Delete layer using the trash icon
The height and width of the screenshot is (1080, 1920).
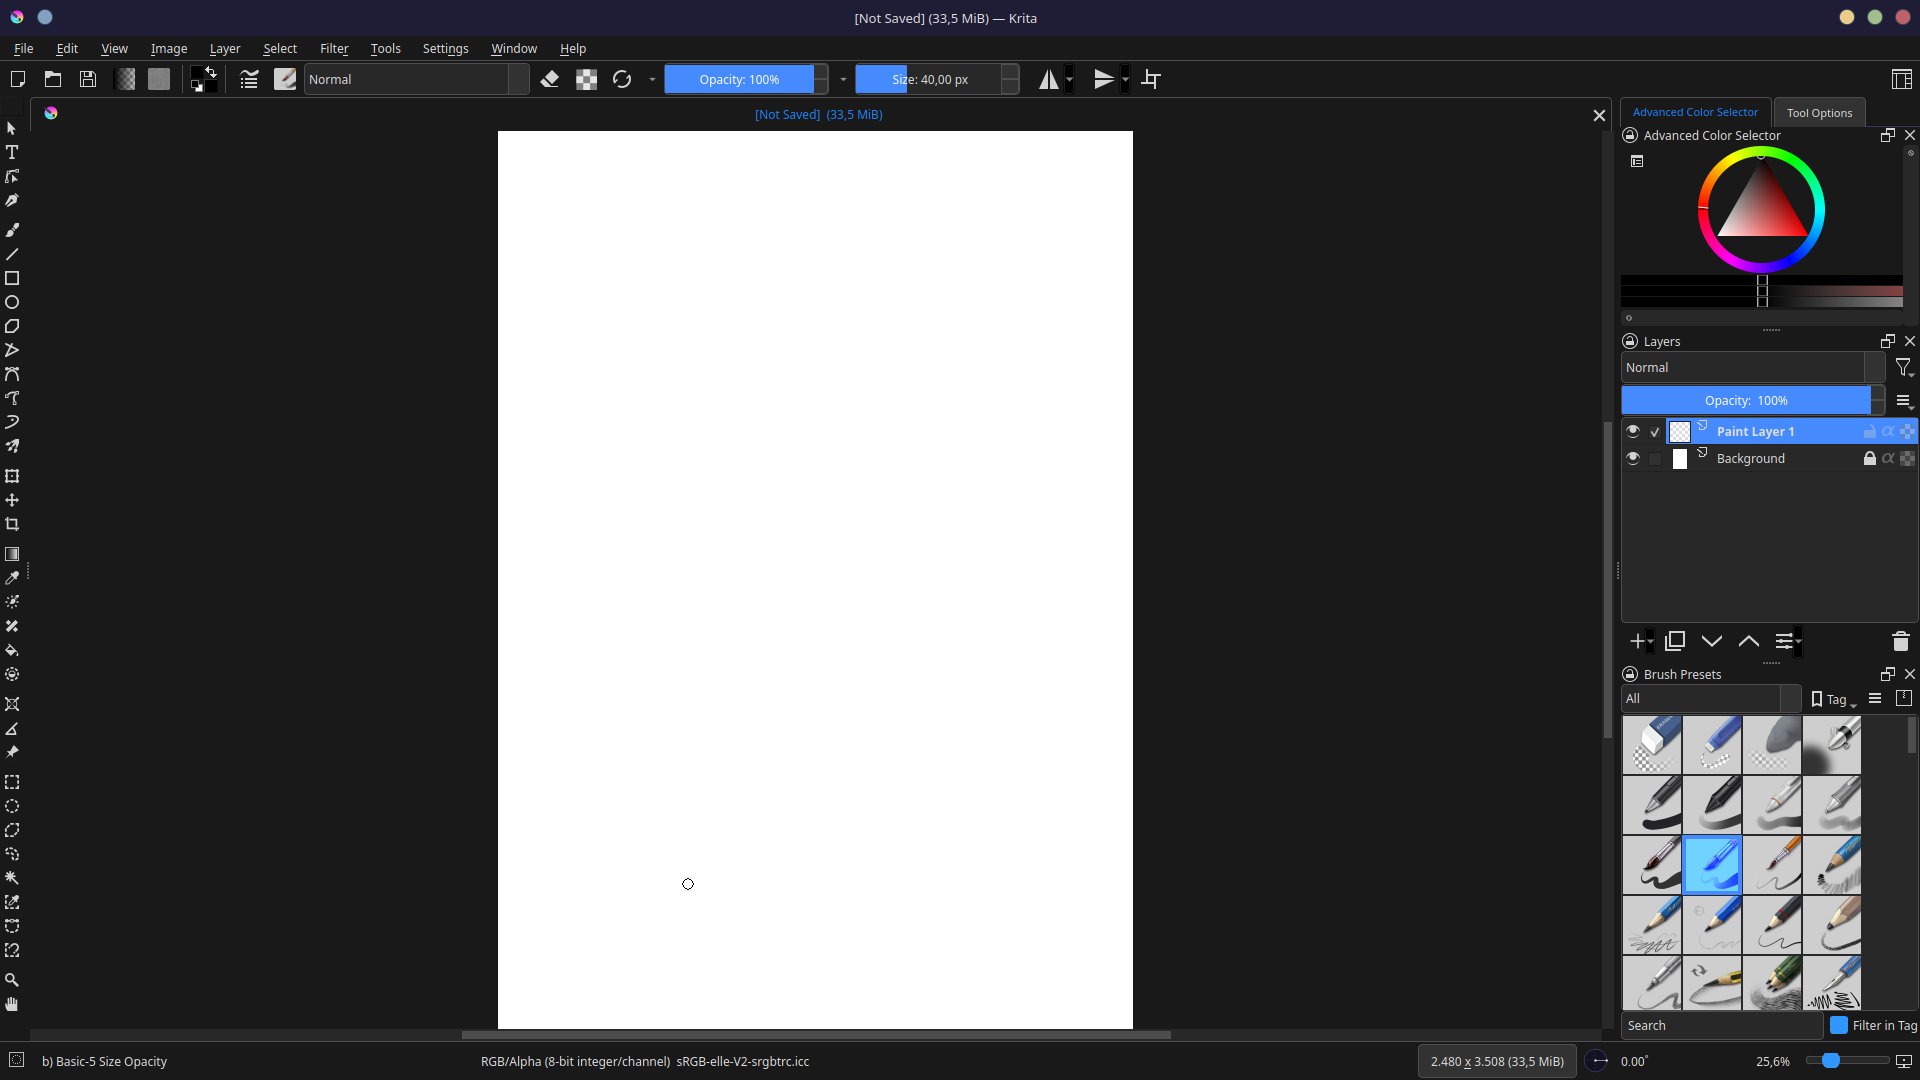(x=1901, y=641)
